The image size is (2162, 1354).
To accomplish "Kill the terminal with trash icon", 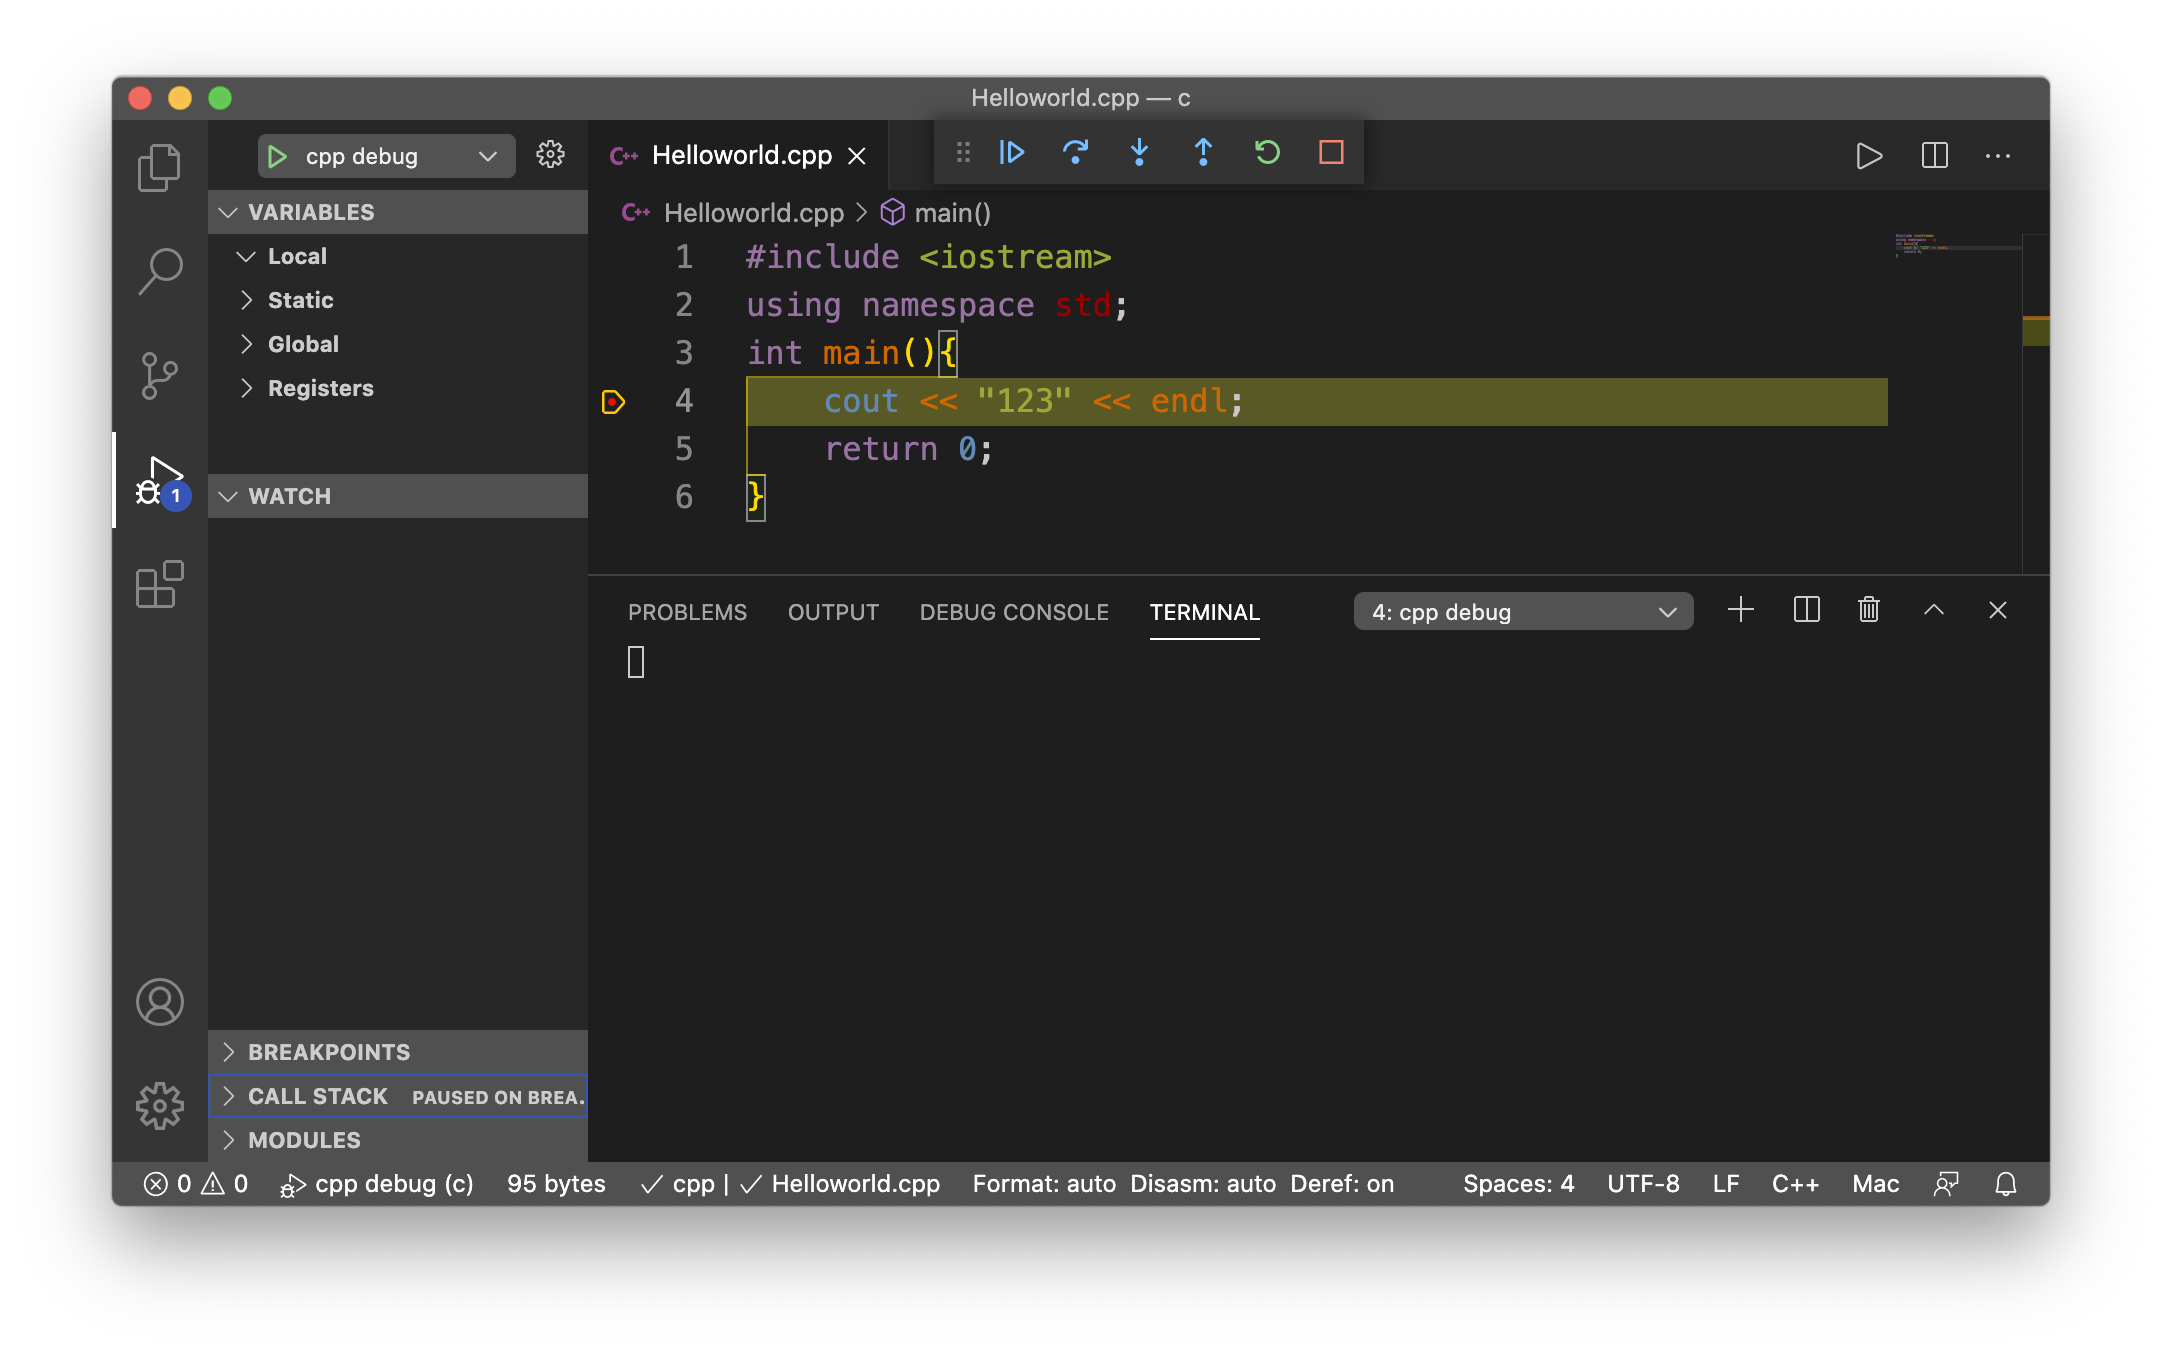I will pos(1869,611).
